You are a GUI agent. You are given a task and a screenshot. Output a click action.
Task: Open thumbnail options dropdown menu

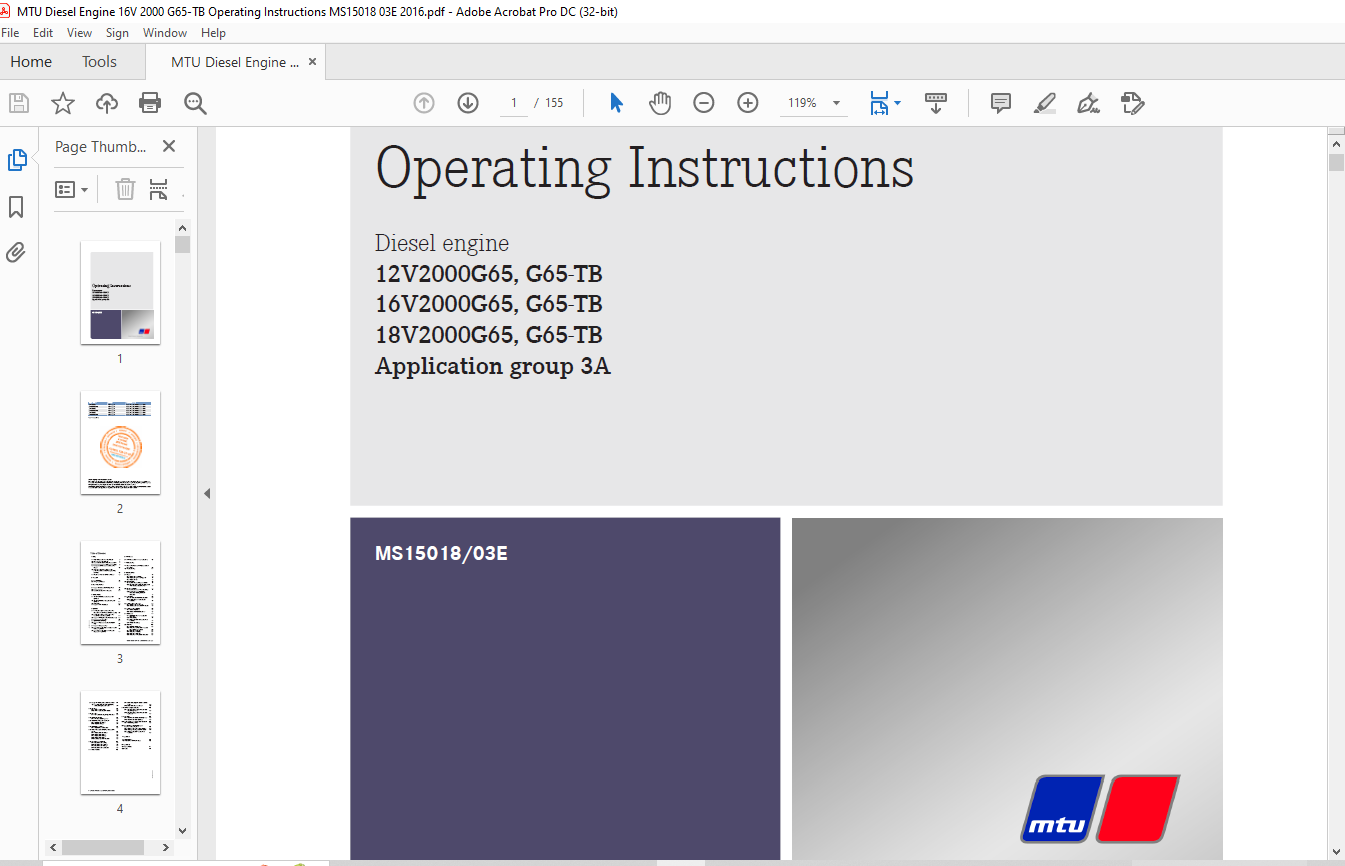72,189
